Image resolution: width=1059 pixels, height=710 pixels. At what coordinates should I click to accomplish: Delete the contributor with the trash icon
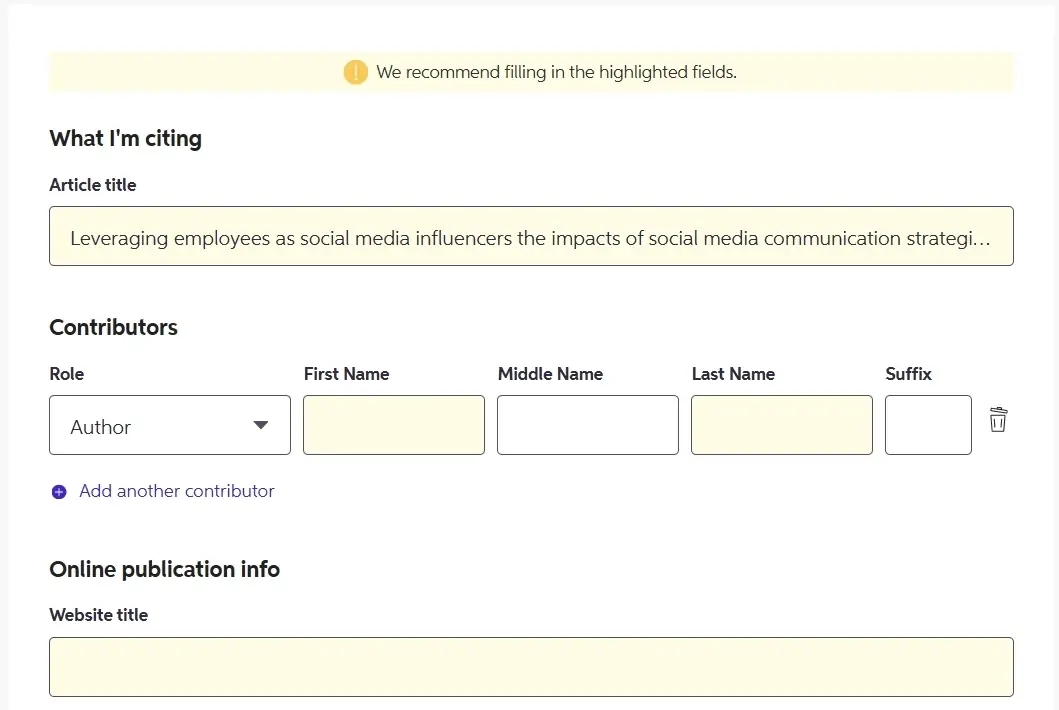click(x=997, y=420)
